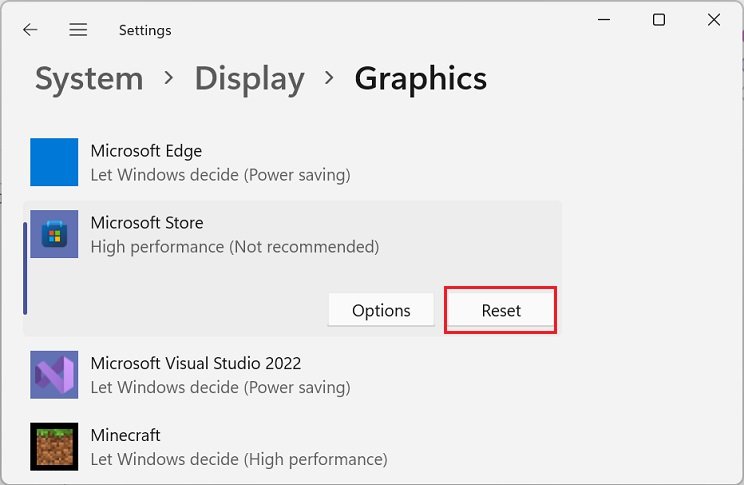Screen dimensions: 744x485
Task: Click the Microsoft Store app icon
Action: [54, 234]
